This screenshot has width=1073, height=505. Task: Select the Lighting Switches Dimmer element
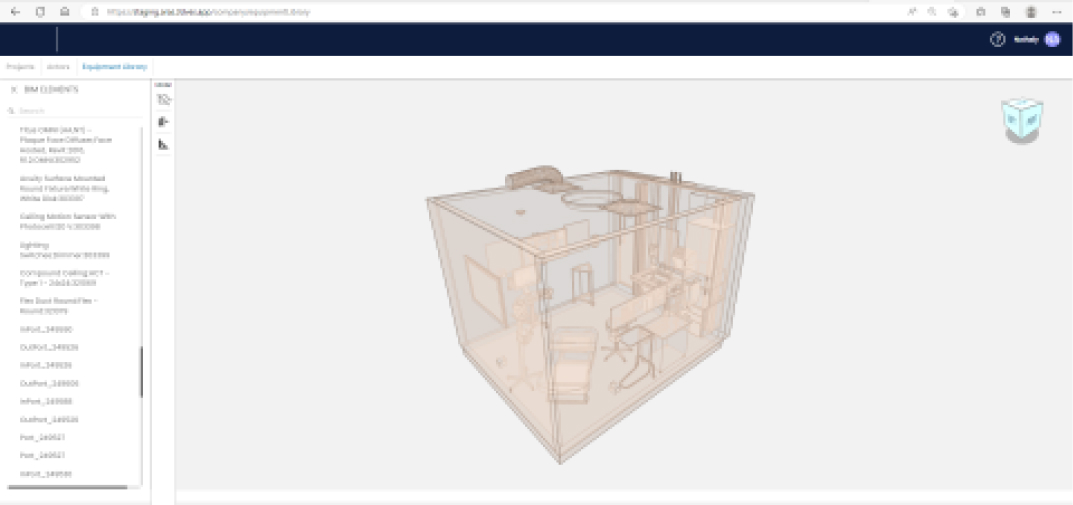pyautogui.click(x=64, y=249)
